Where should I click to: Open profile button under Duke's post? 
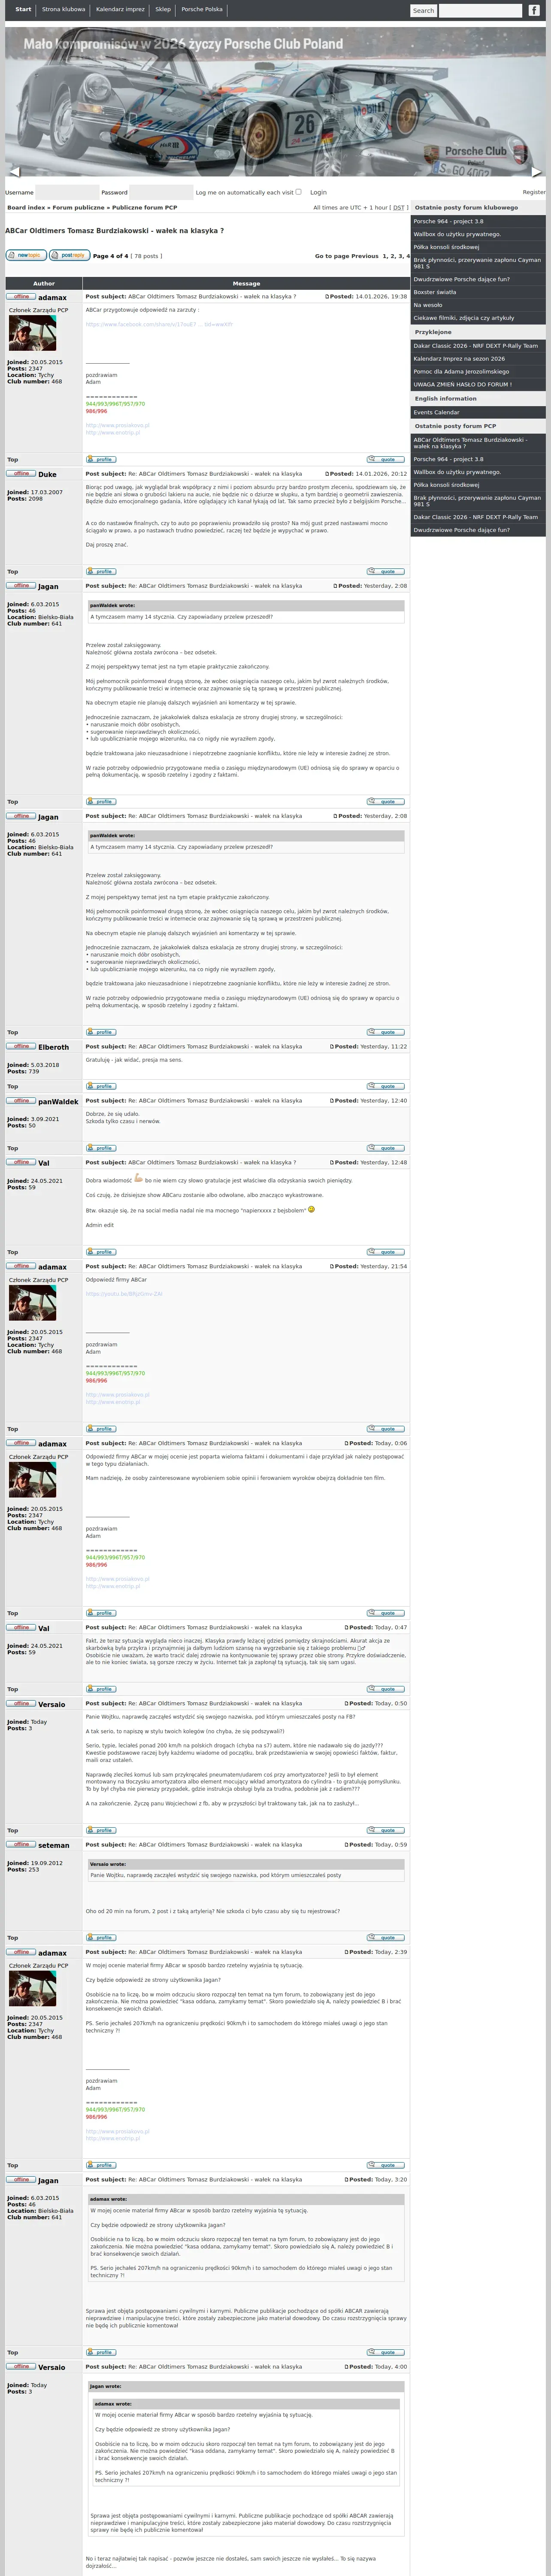point(100,571)
